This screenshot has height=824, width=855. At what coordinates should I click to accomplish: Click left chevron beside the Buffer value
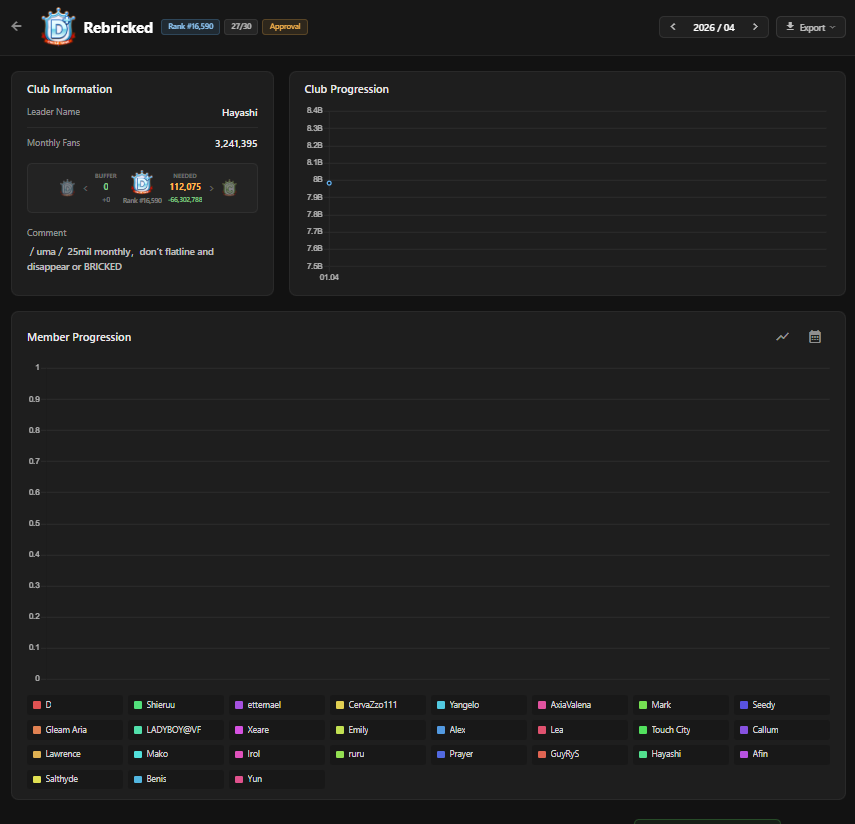[86, 188]
